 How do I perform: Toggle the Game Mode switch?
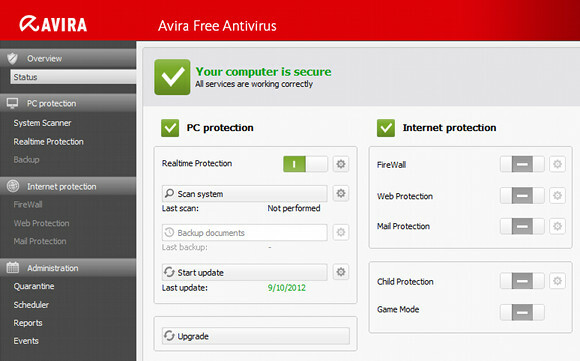coord(522,312)
